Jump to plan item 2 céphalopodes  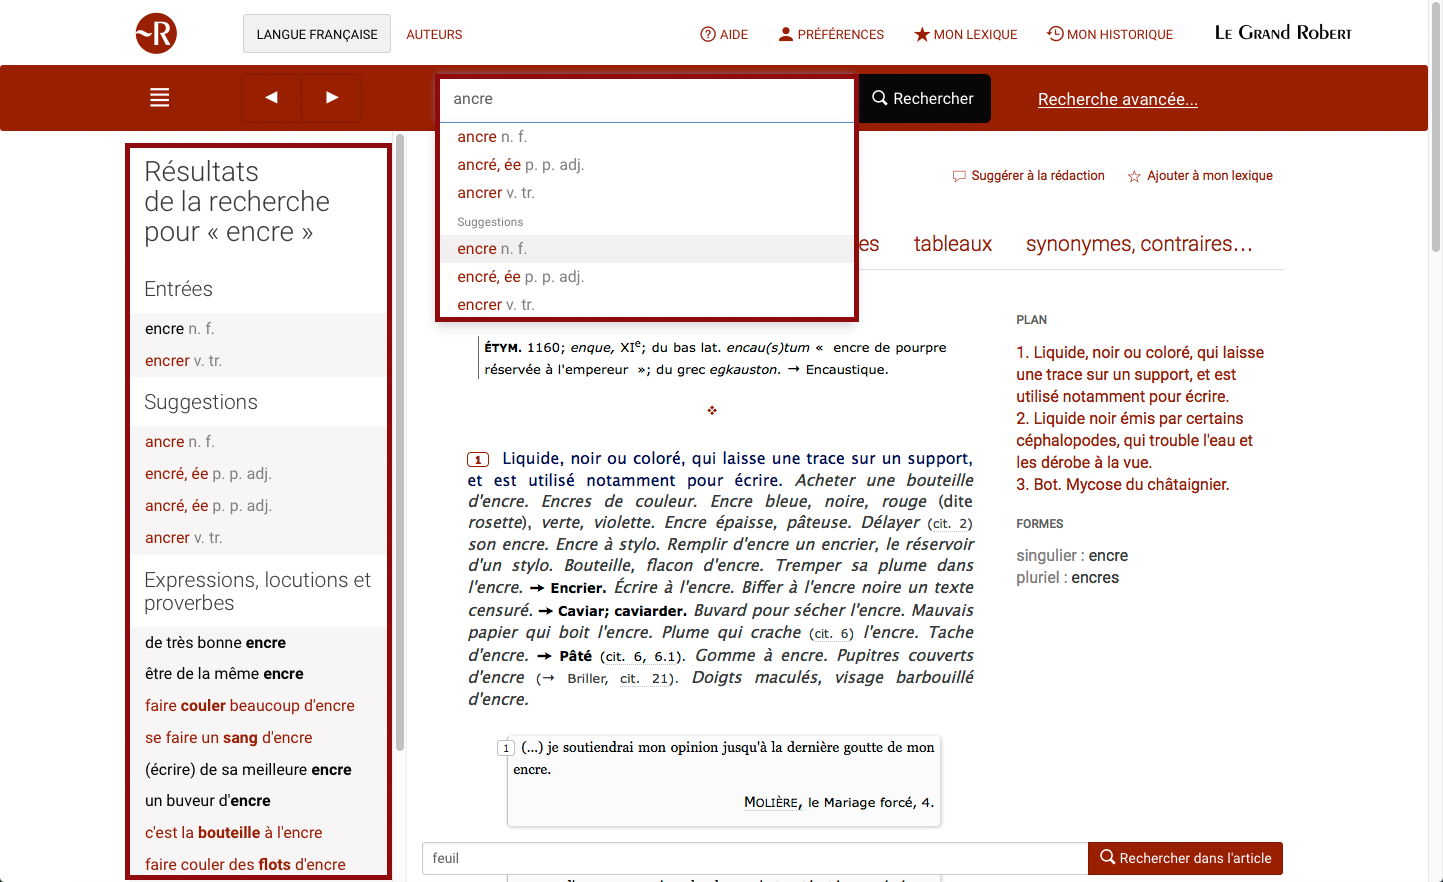(x=1134, y=440)
